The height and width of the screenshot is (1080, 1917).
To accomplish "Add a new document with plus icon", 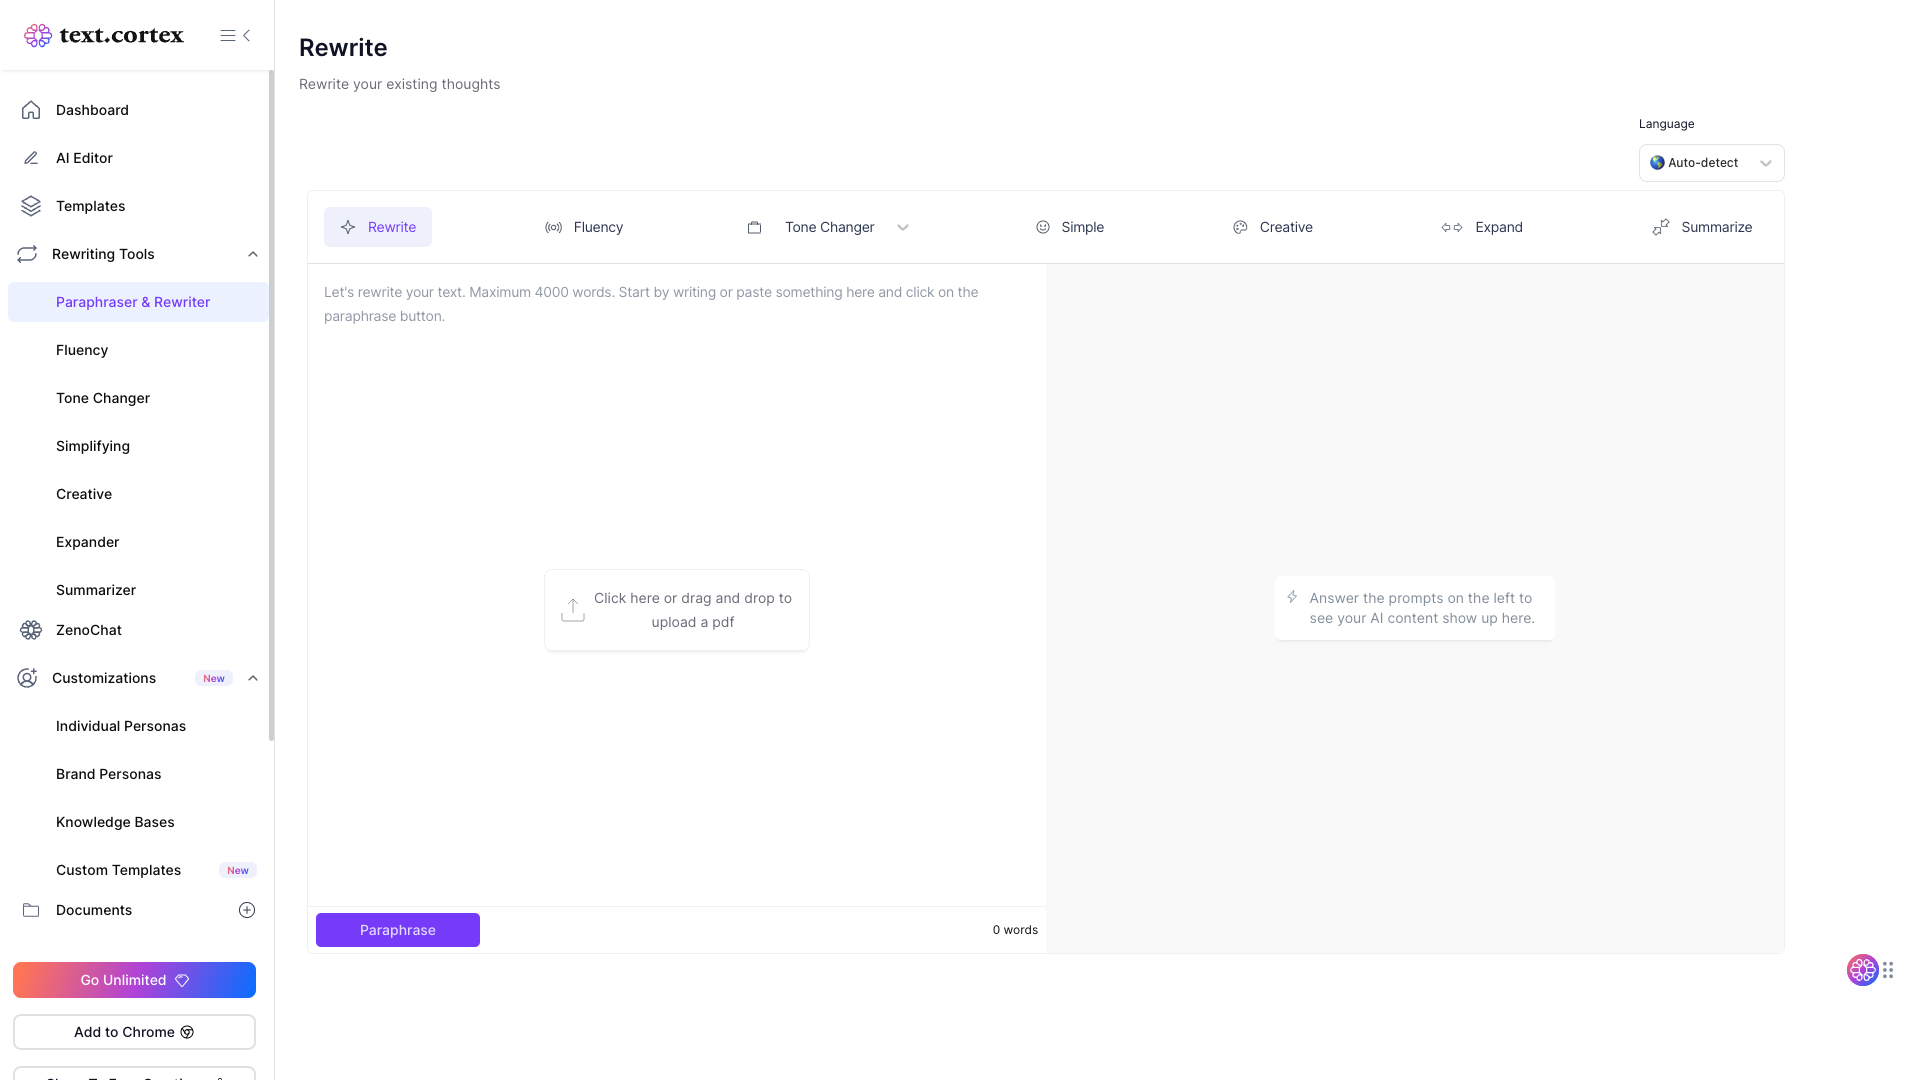I will pos(247,910).
